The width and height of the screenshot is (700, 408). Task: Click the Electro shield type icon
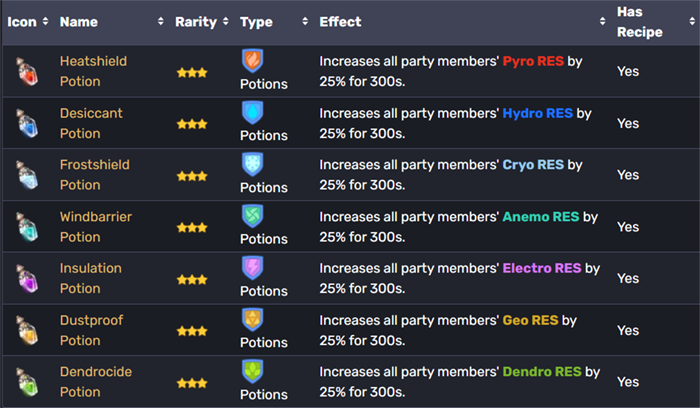252,268
